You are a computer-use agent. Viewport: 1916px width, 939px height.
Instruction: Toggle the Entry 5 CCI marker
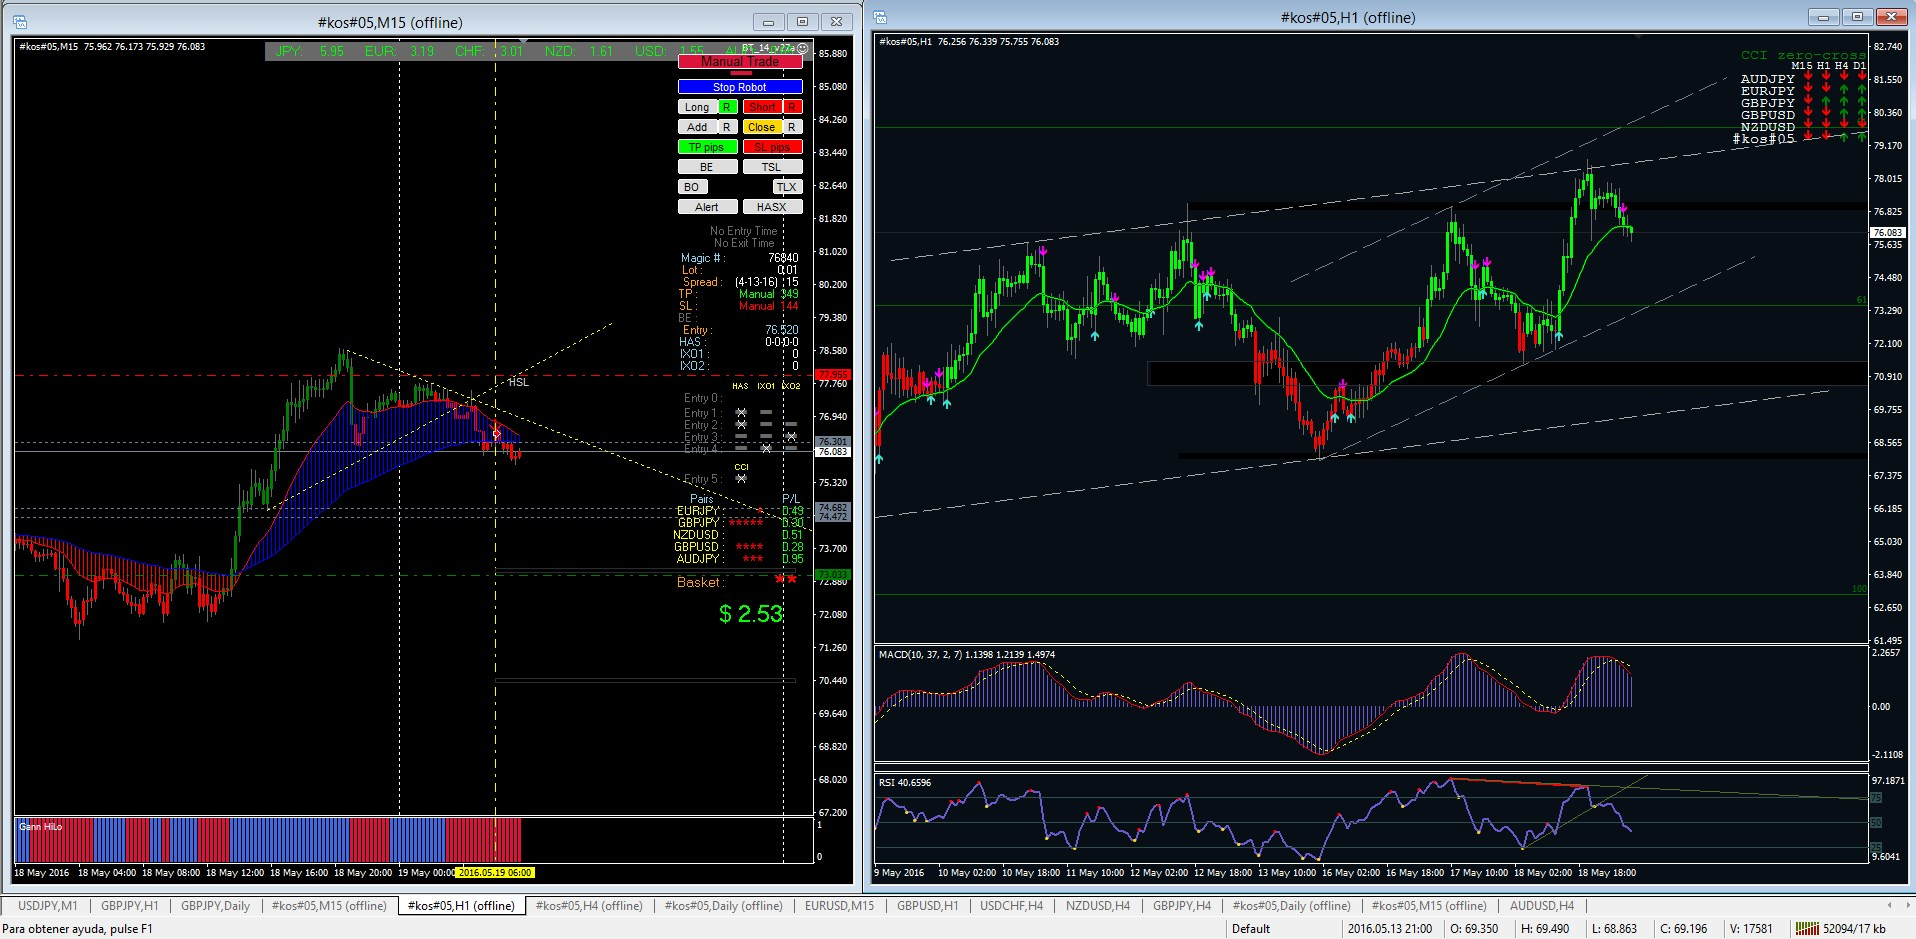pos(741,478)
